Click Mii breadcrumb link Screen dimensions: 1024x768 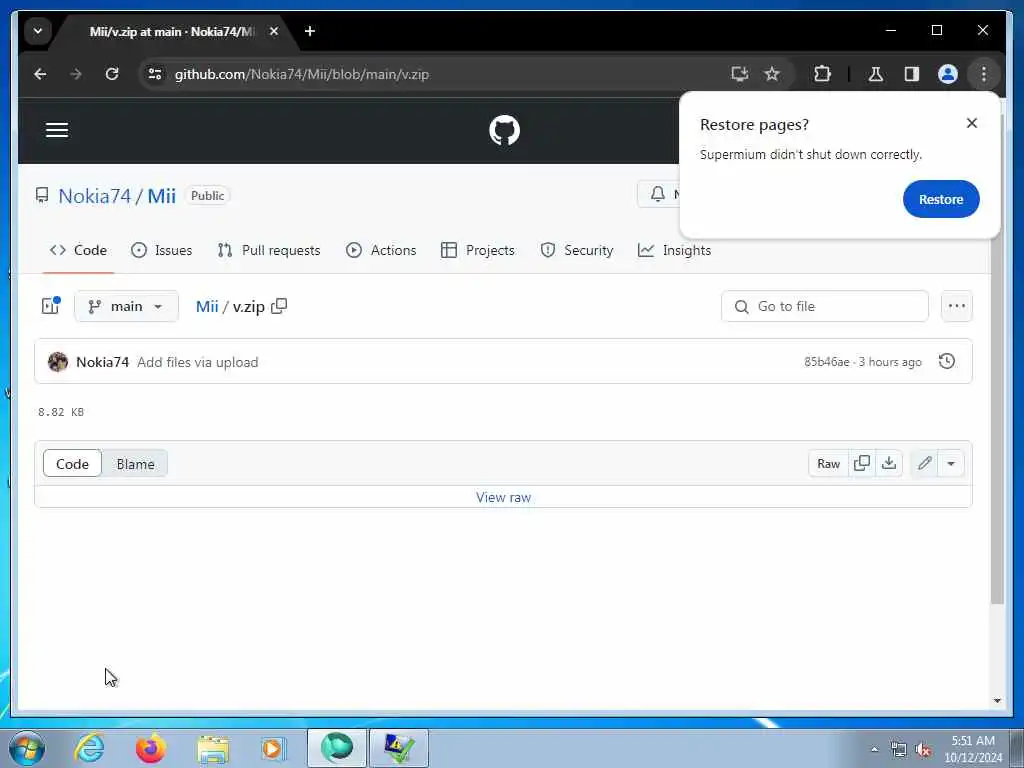tap(207, 306)
